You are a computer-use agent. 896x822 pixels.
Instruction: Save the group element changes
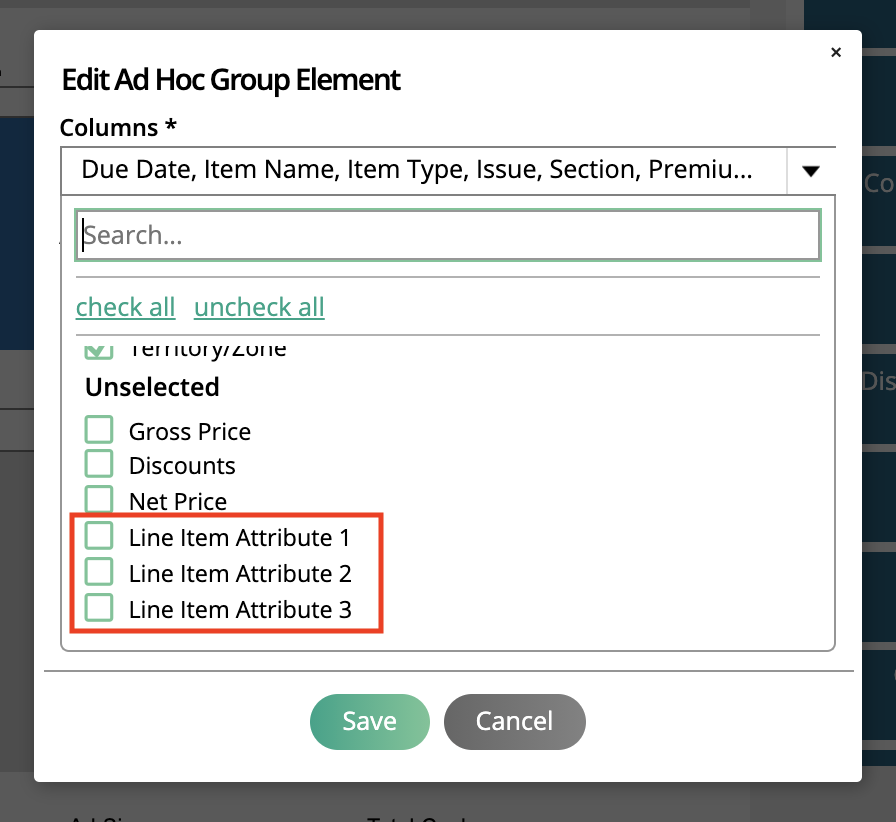pyautogui.click(x=370, y=721)
